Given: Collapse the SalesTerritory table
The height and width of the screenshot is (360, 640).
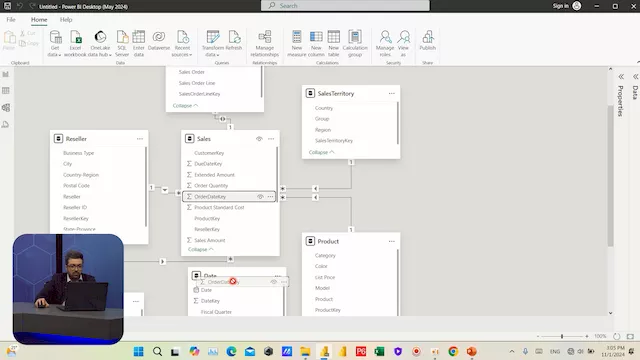Looking at the screenshot, I should point(321,152).
